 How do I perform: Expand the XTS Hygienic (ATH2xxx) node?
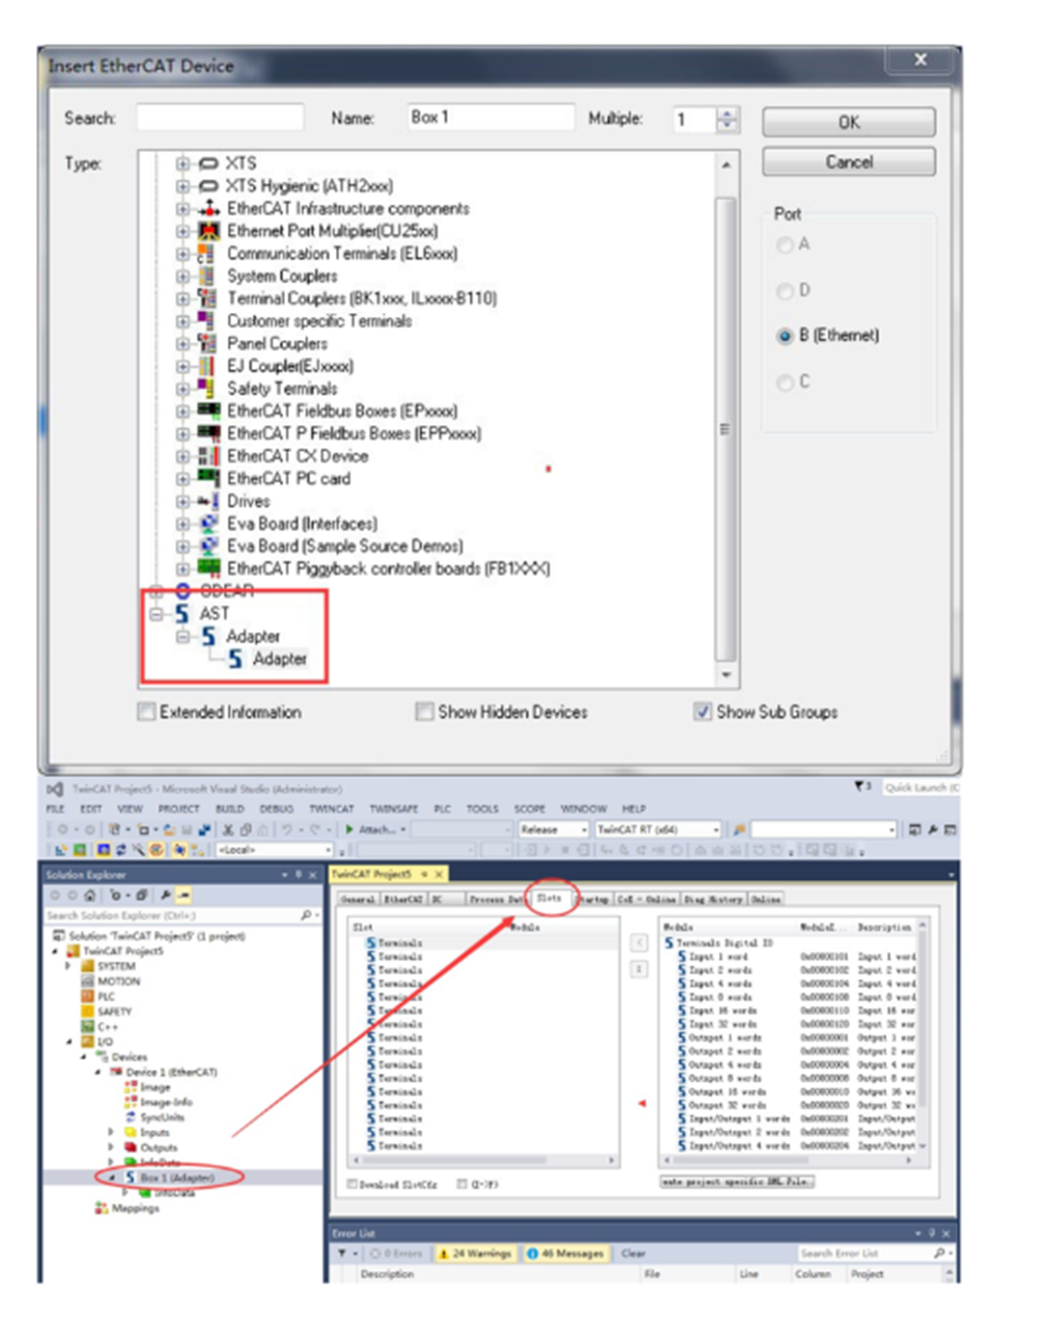[182, 186]
